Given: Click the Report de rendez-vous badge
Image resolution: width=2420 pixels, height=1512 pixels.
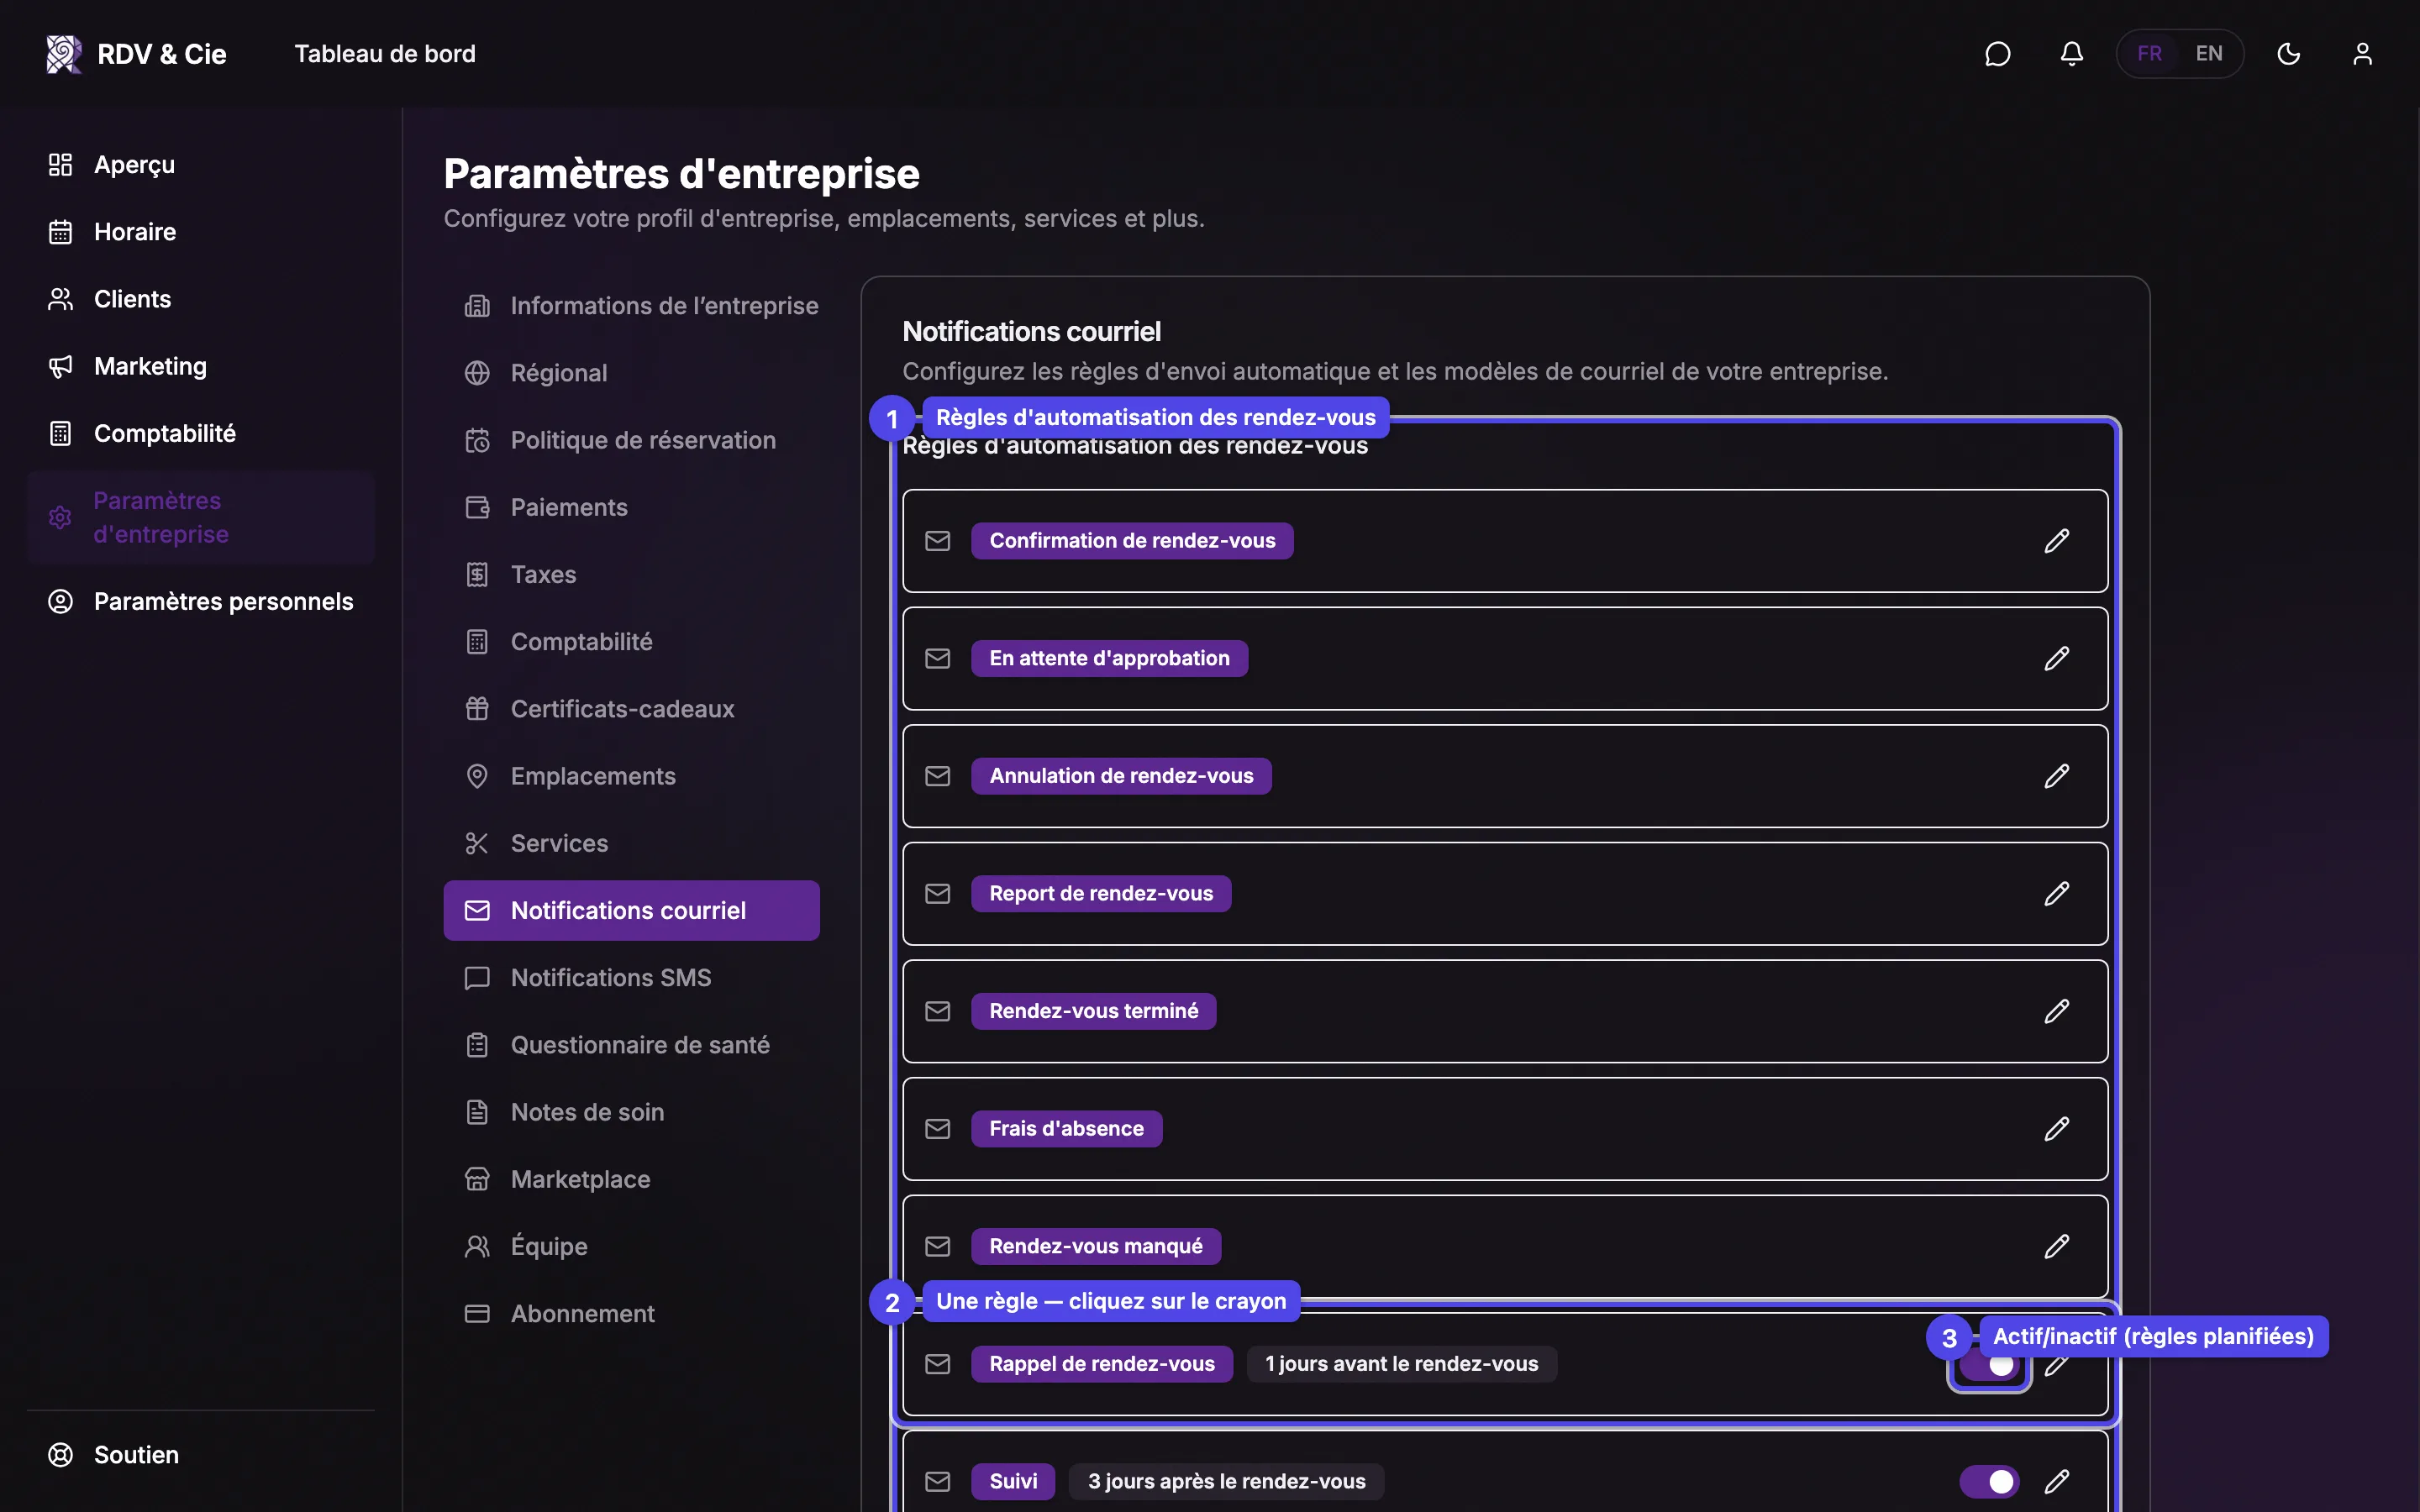Looking at the screenshot, I should point(1101,894).
